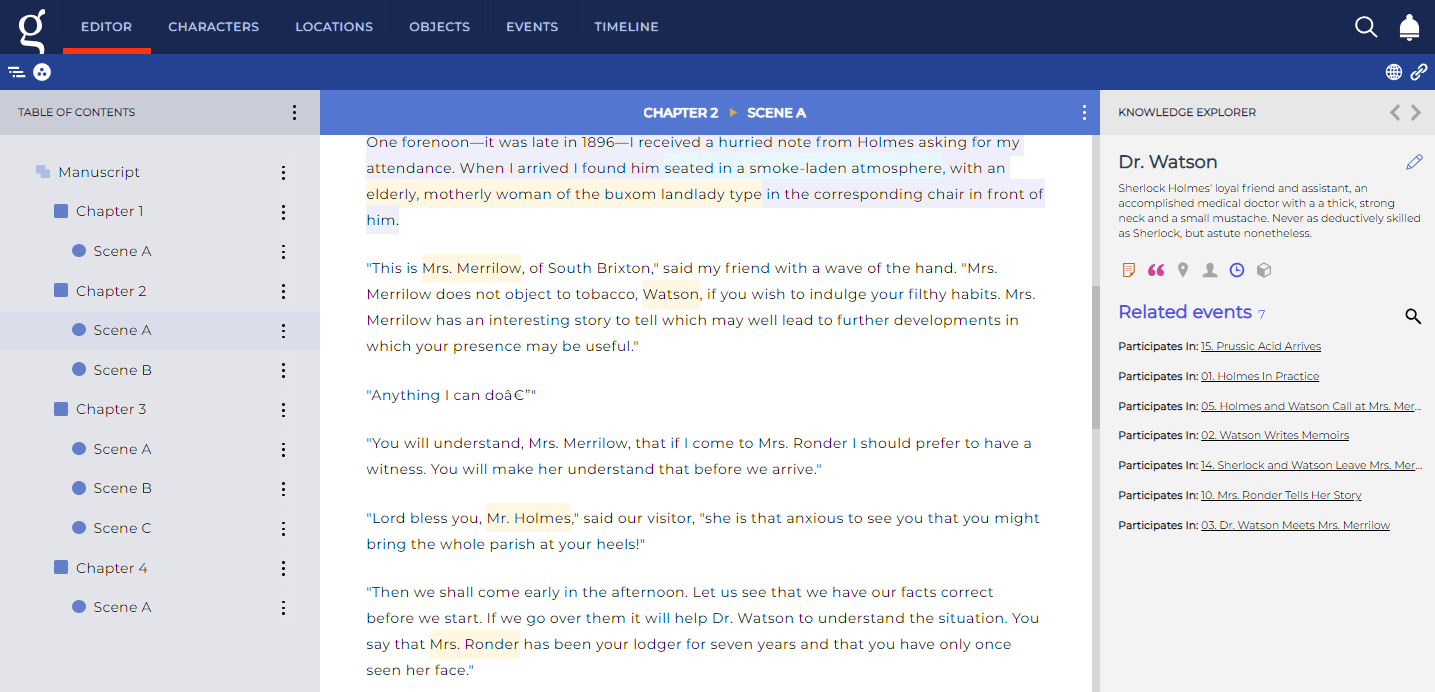Go back in Knowledge Explorer history
The image size is (1435, 692).
coord(1395,113)
